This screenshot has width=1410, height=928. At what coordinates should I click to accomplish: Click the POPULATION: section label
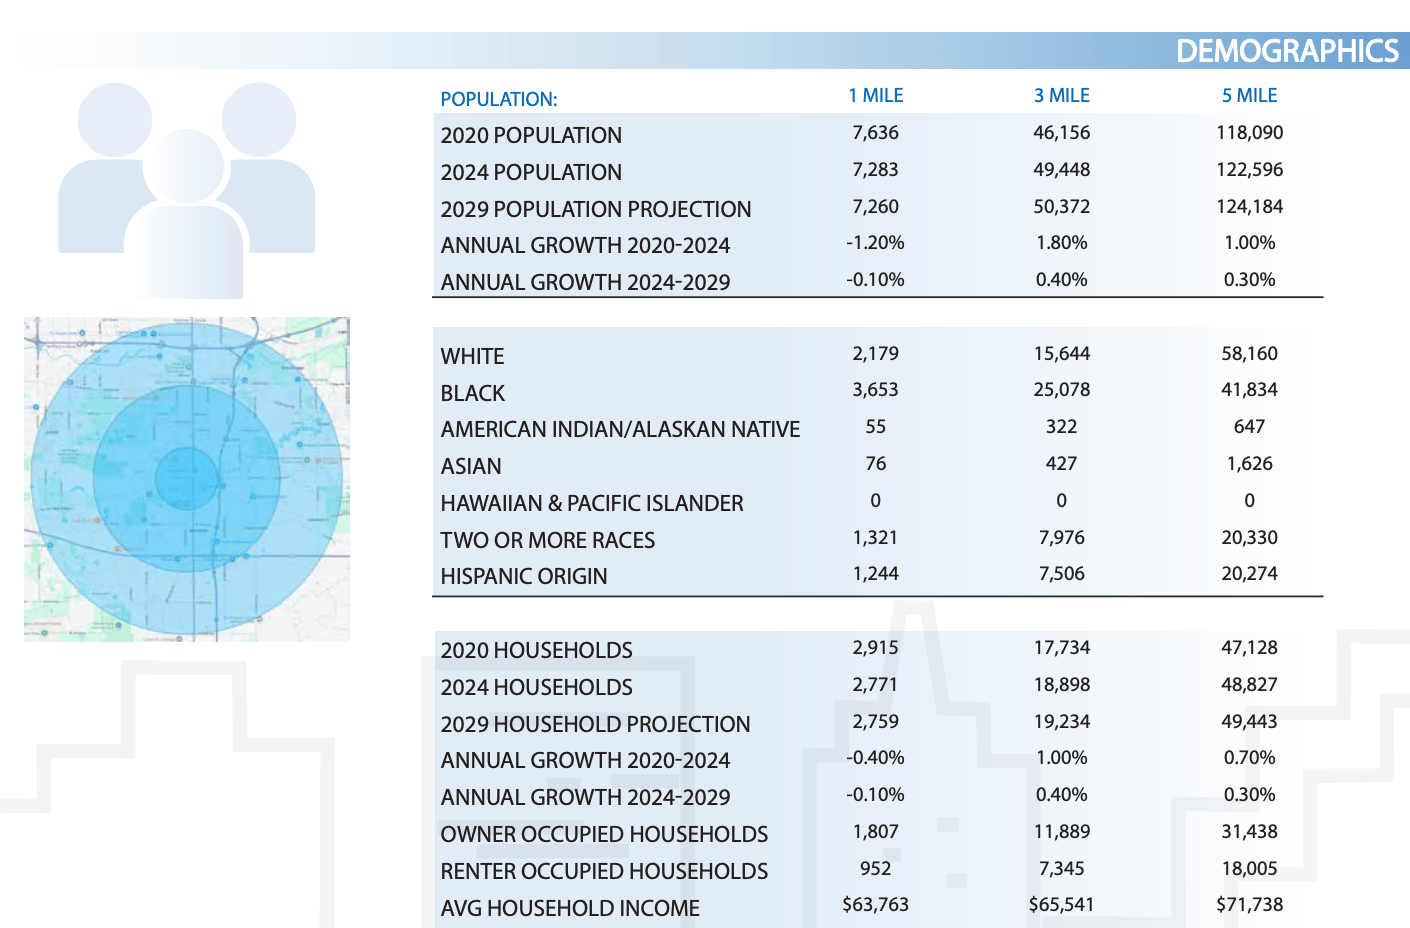point(499,99)
